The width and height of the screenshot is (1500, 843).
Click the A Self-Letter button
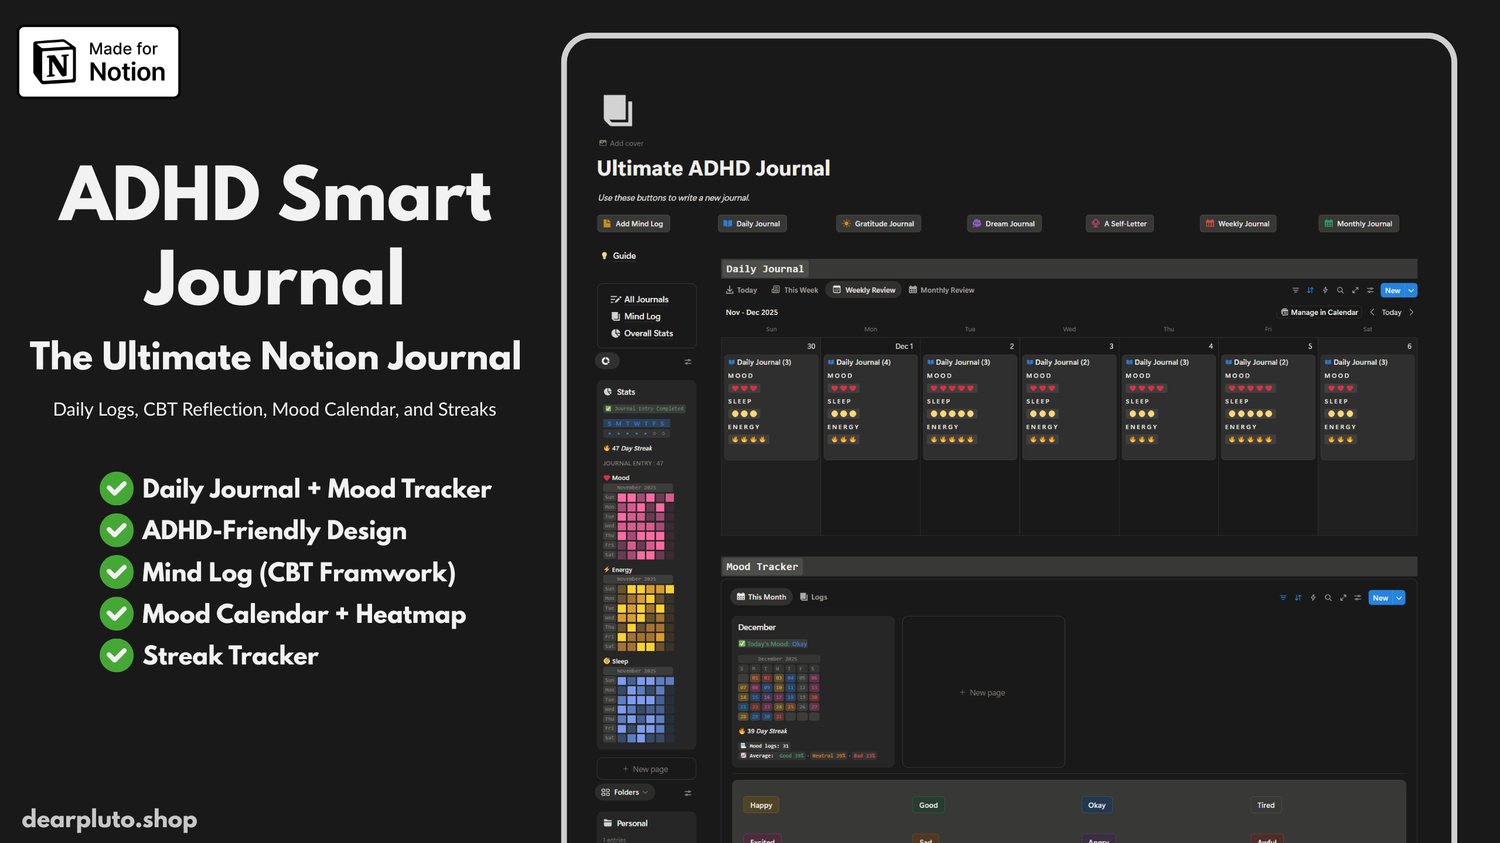click(1120, 224)
